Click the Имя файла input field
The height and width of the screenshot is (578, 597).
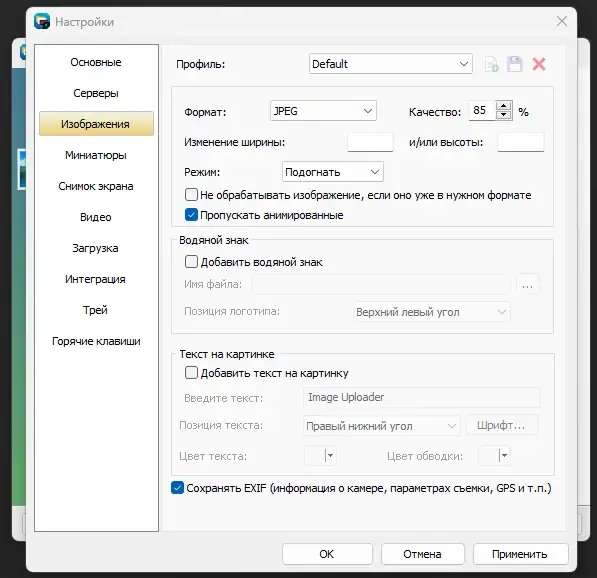381,284
